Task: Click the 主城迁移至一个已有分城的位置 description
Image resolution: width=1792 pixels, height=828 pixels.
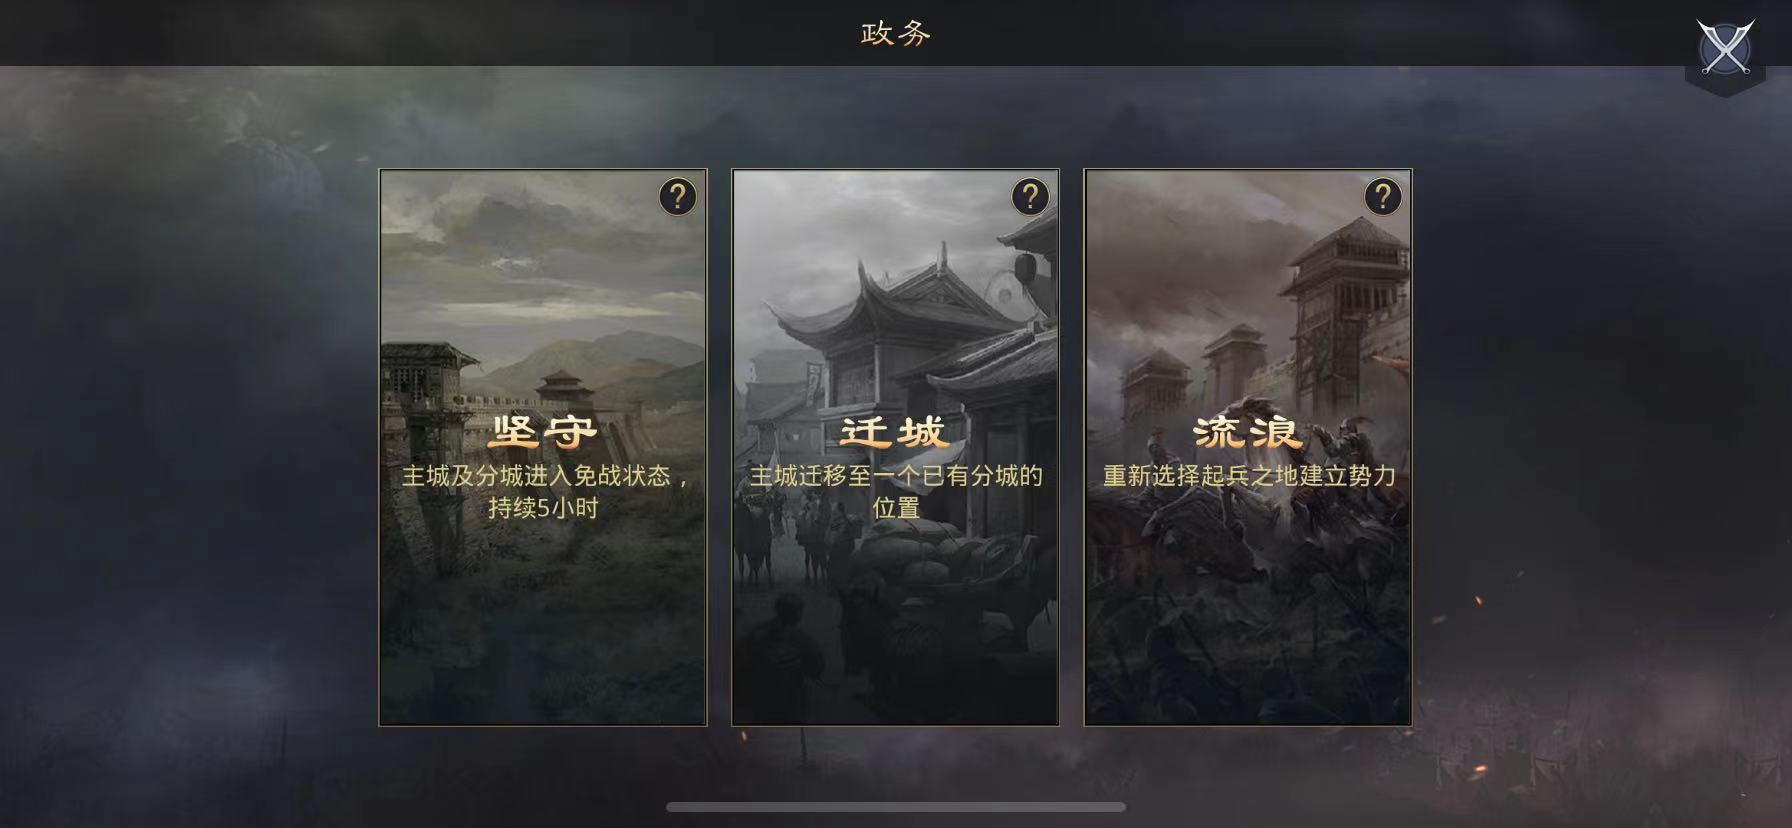Action: point(896,491)
